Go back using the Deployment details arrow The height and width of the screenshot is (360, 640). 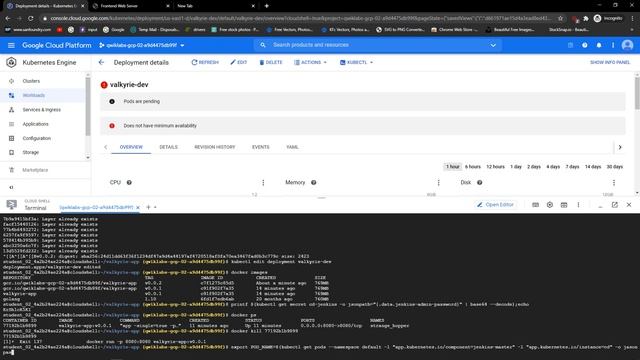pyautogui.click(x=101, y=62)
